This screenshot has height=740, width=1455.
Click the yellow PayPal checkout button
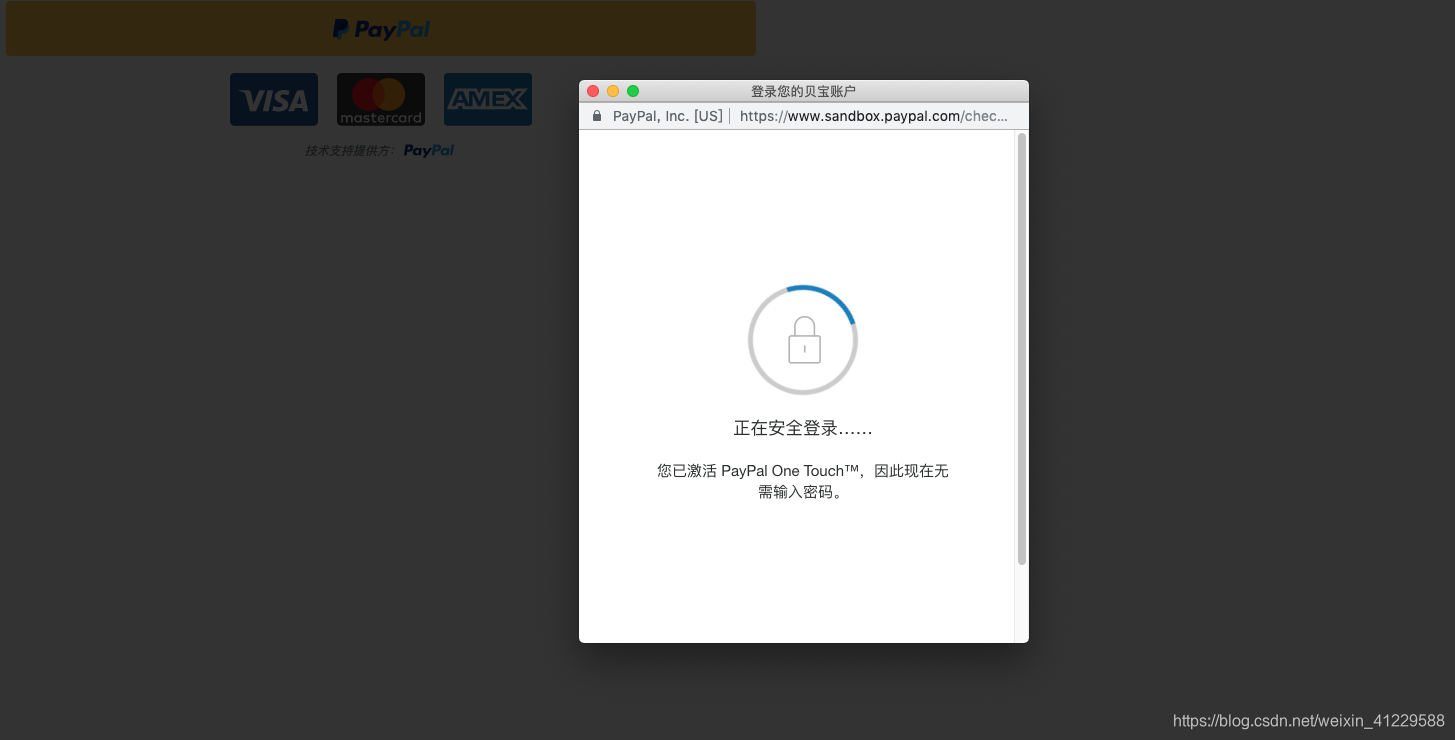click(381, 29)
